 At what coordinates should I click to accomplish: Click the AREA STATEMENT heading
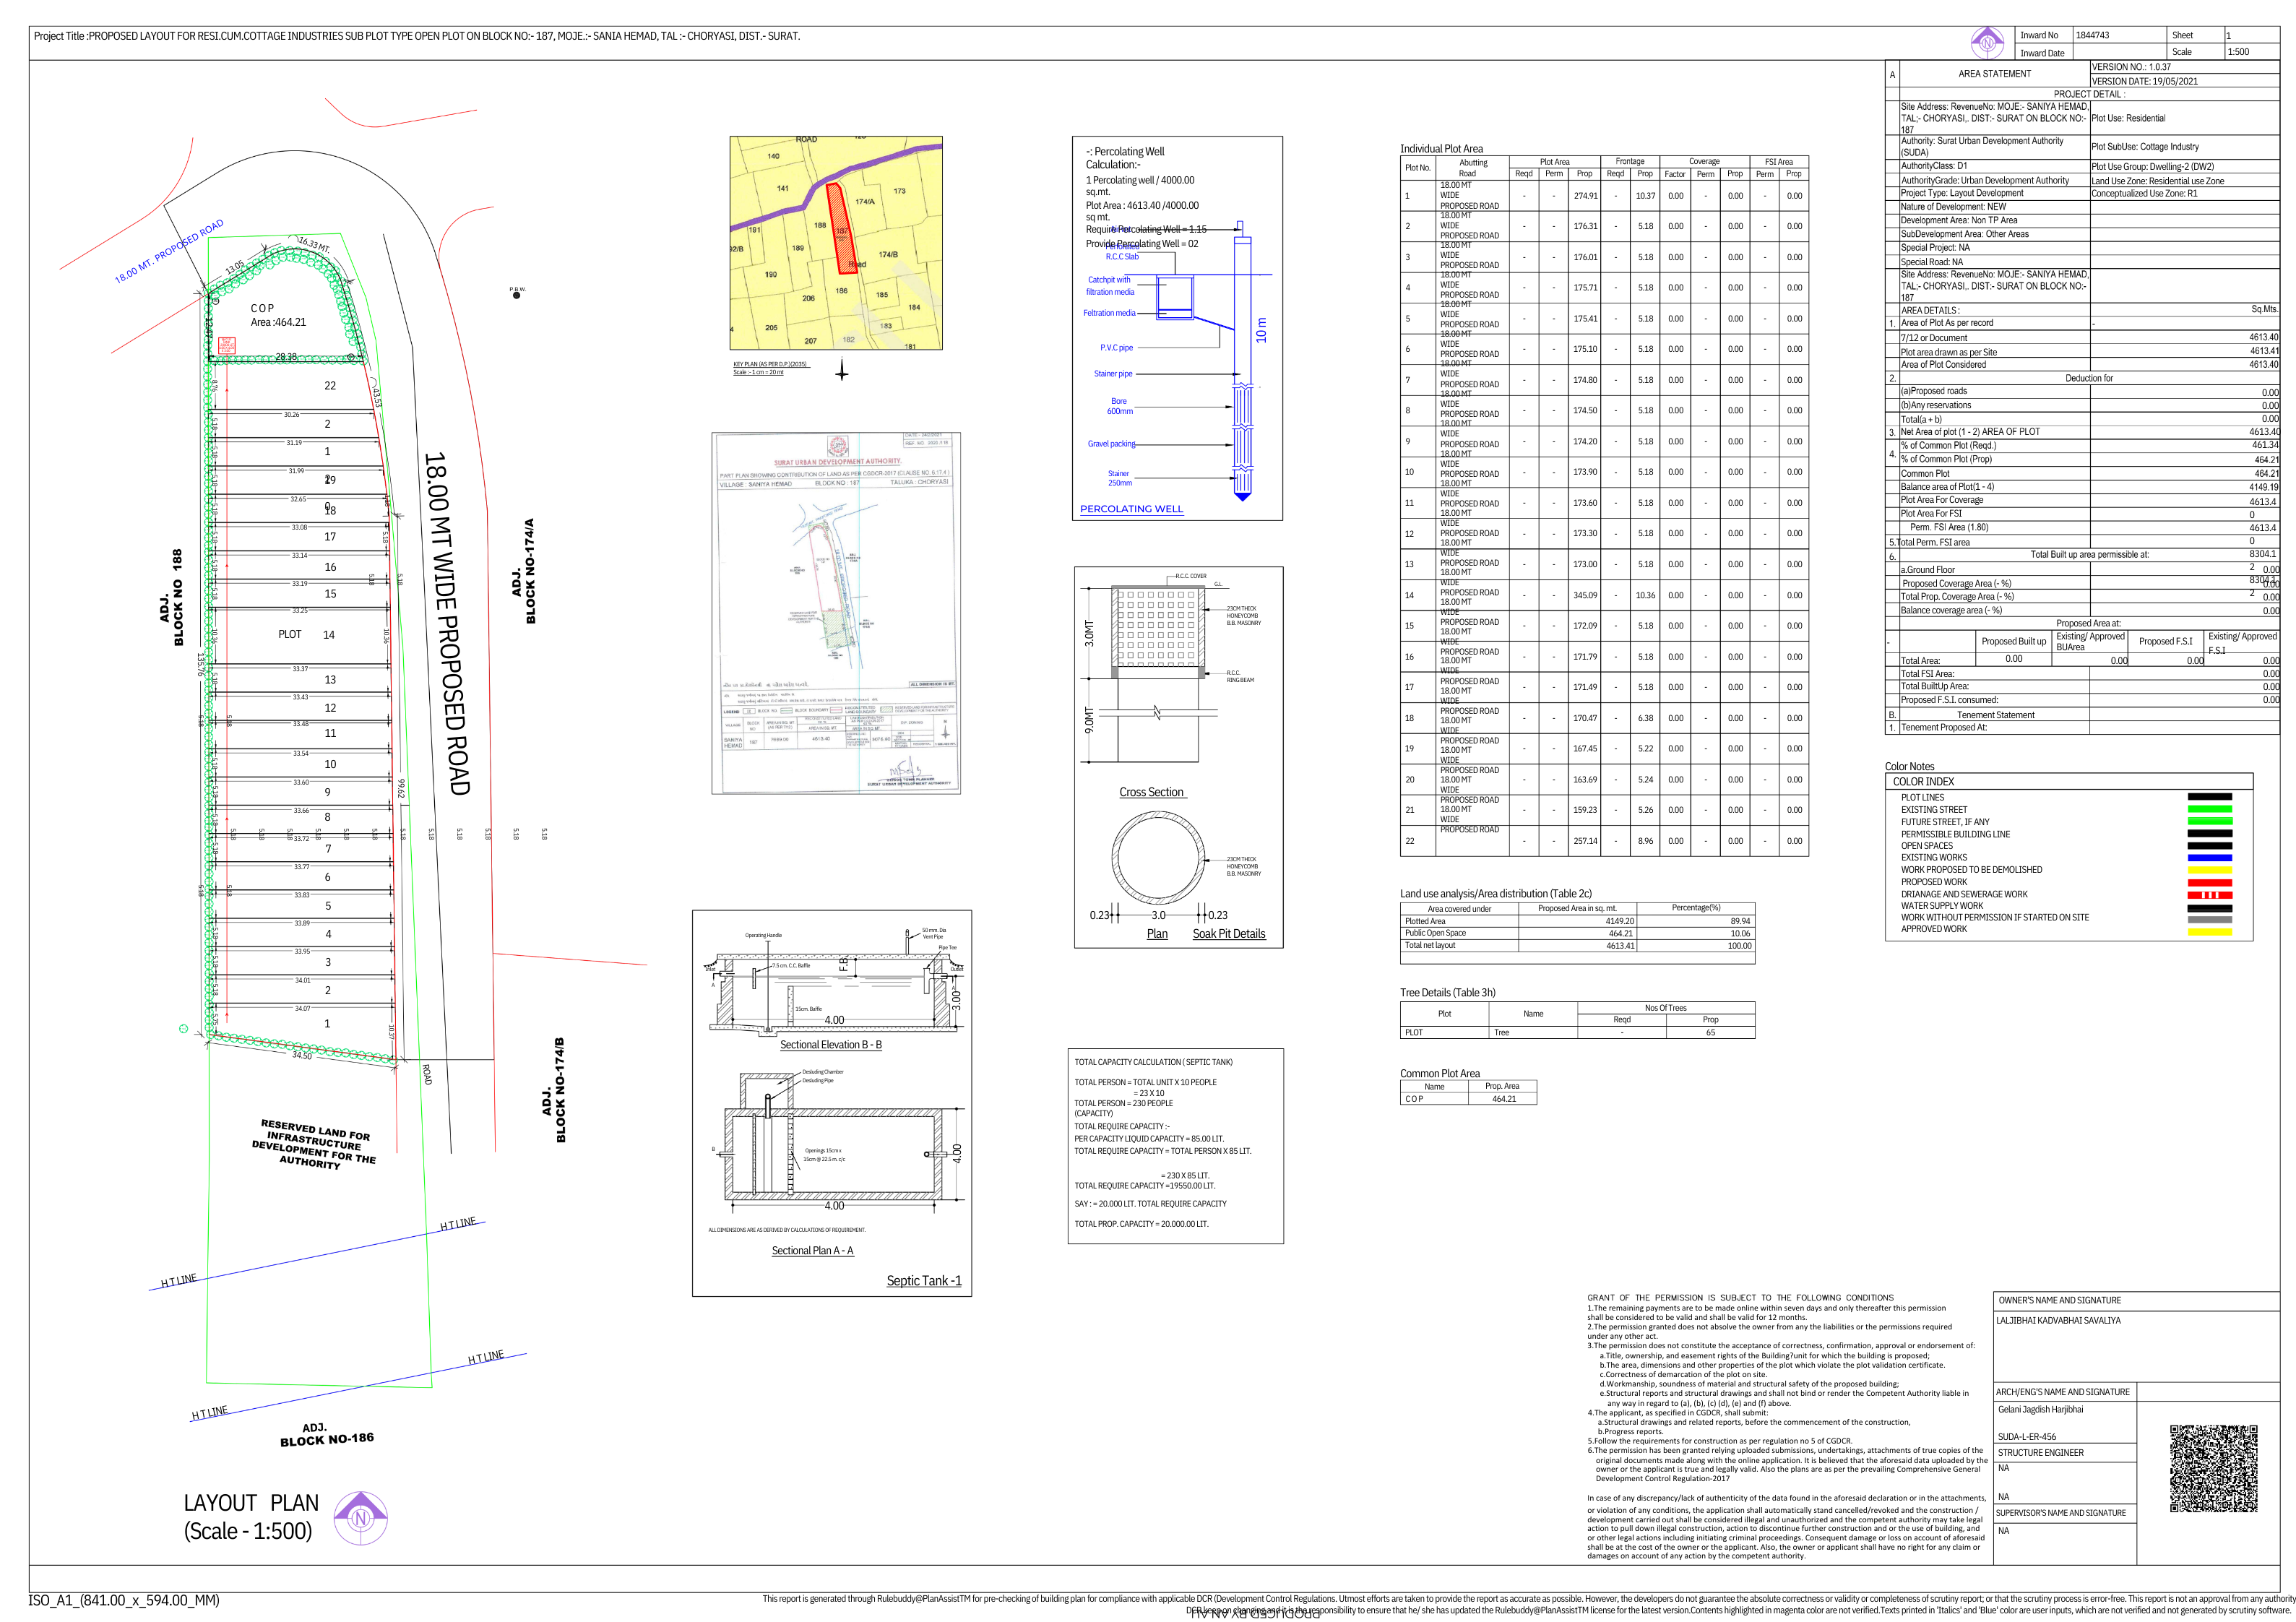click(1994, 74)
